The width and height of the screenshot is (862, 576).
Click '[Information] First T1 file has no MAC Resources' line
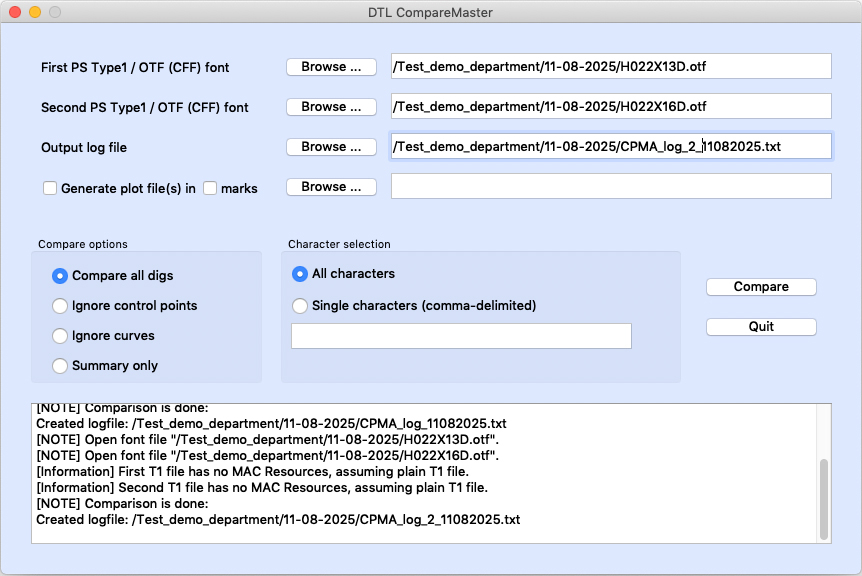point(252,472)
